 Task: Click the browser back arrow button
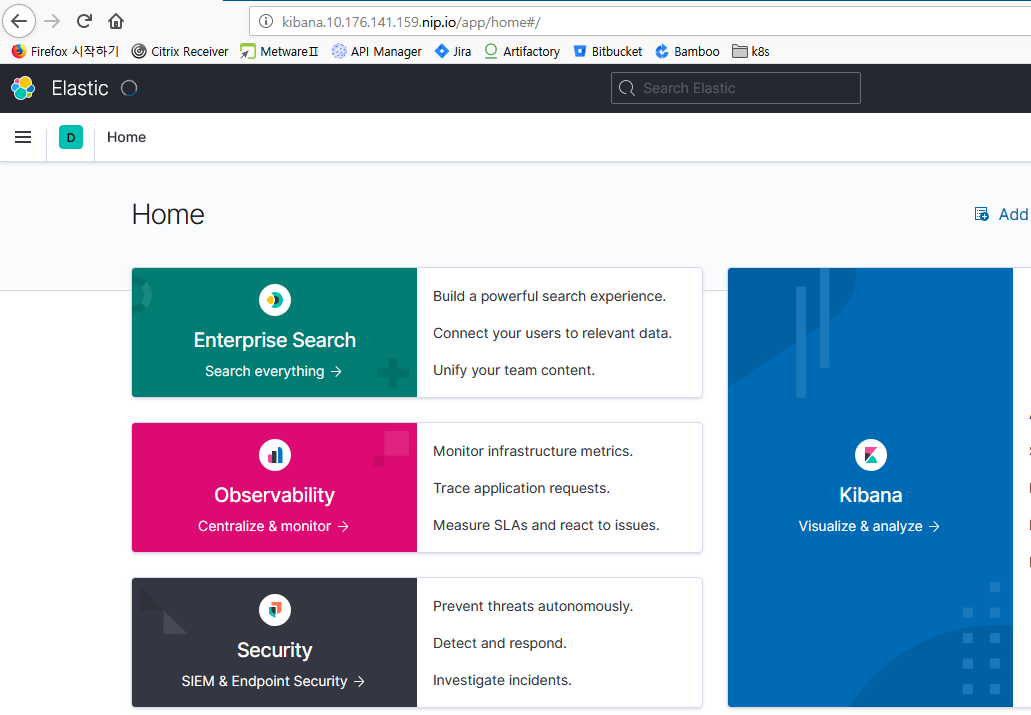pyautogui.click(x=19, y=21)
